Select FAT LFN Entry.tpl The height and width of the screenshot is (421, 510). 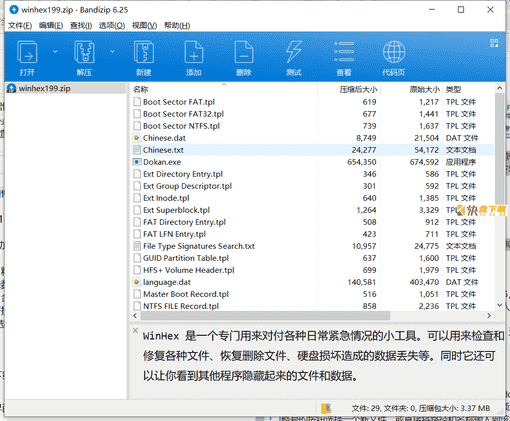313,234
